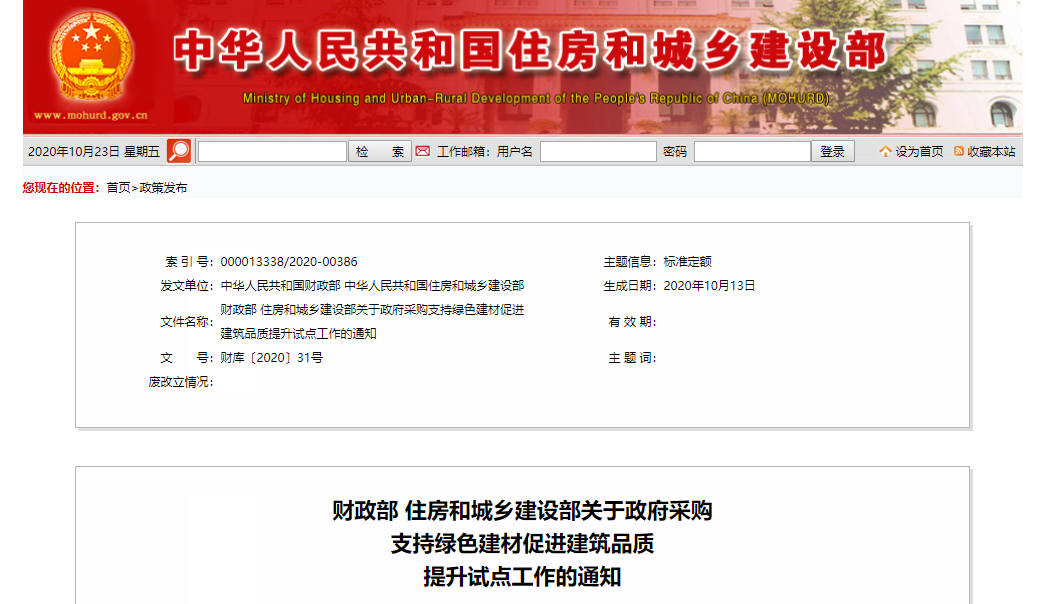Click into the 用户名 username field
Screen dimensions: 1040x604
pyautogui.click(x=598, y=151)
